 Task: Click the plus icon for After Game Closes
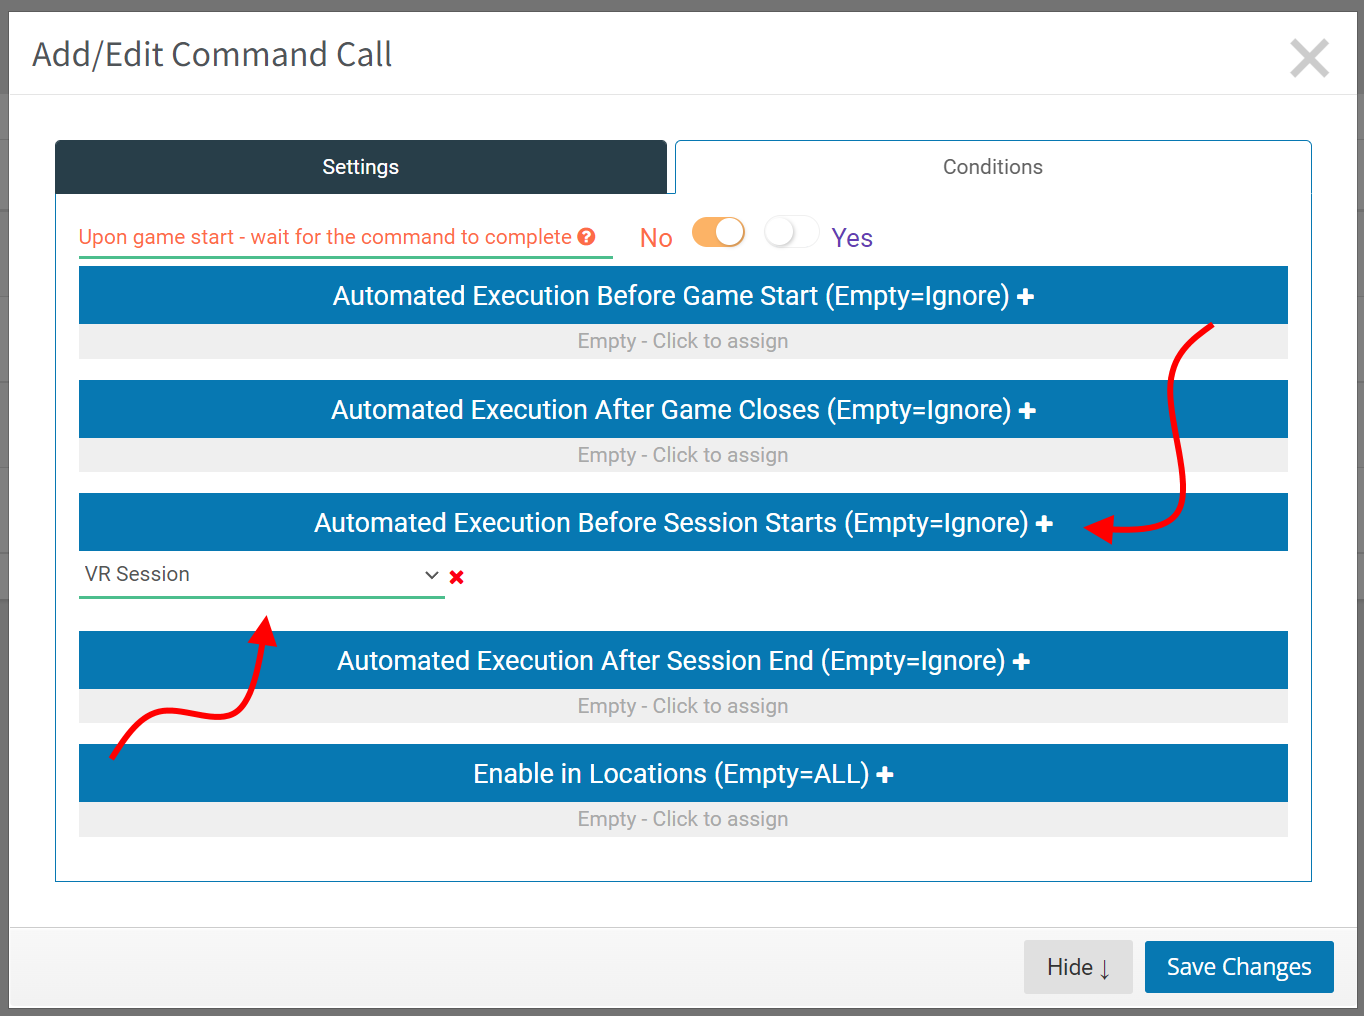(x=1027, y=411)
